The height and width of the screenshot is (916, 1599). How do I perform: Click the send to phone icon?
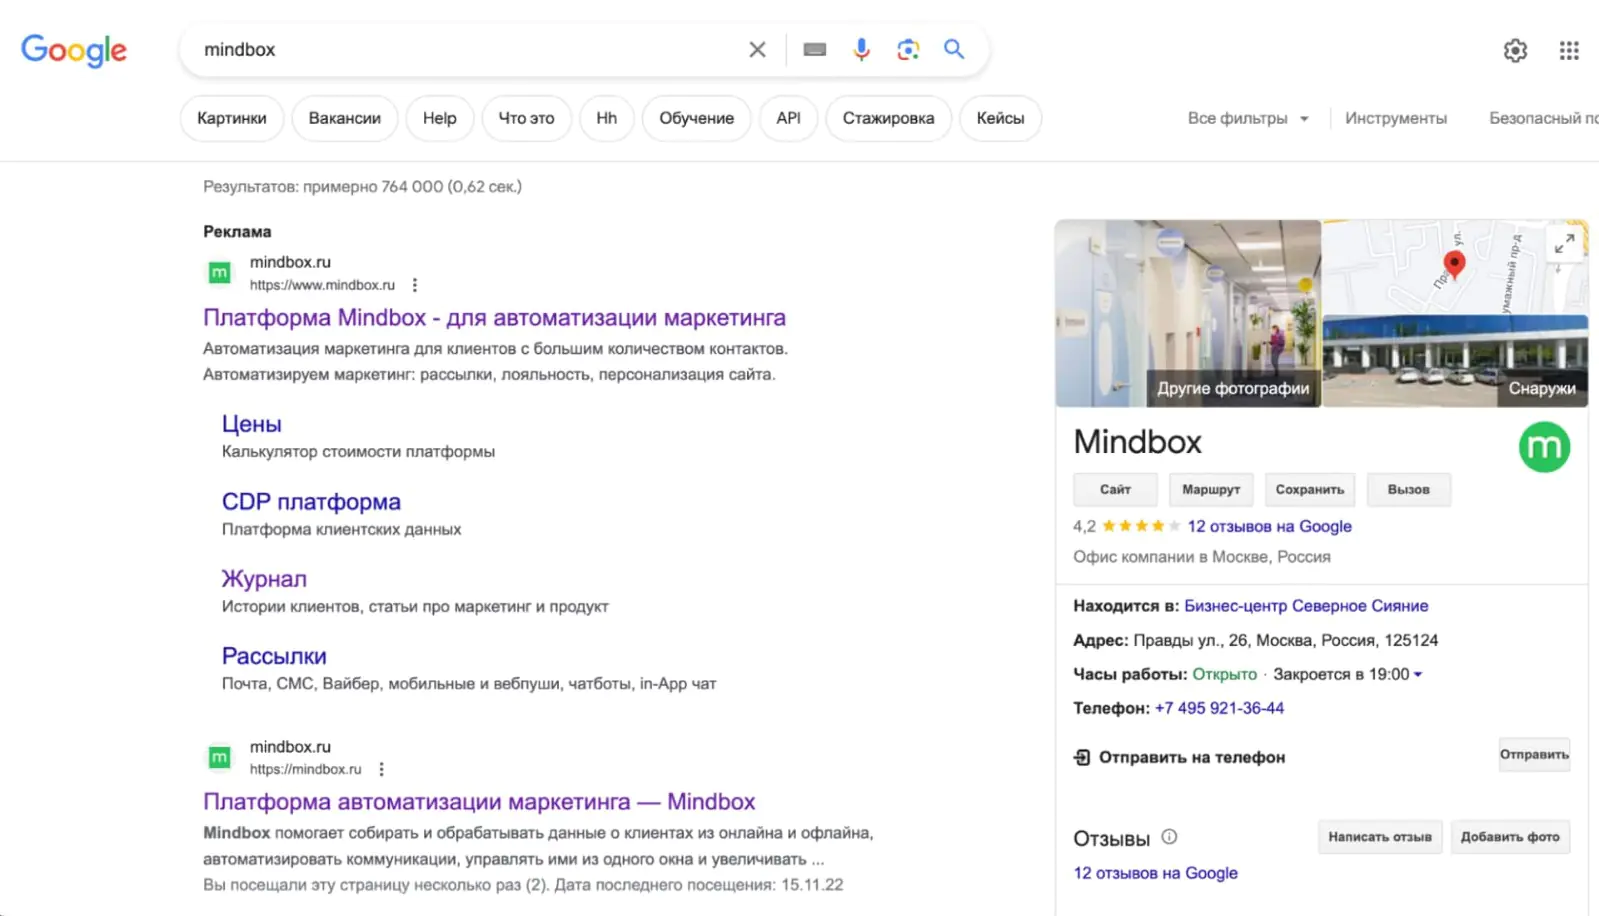[x=1082, y=757]
